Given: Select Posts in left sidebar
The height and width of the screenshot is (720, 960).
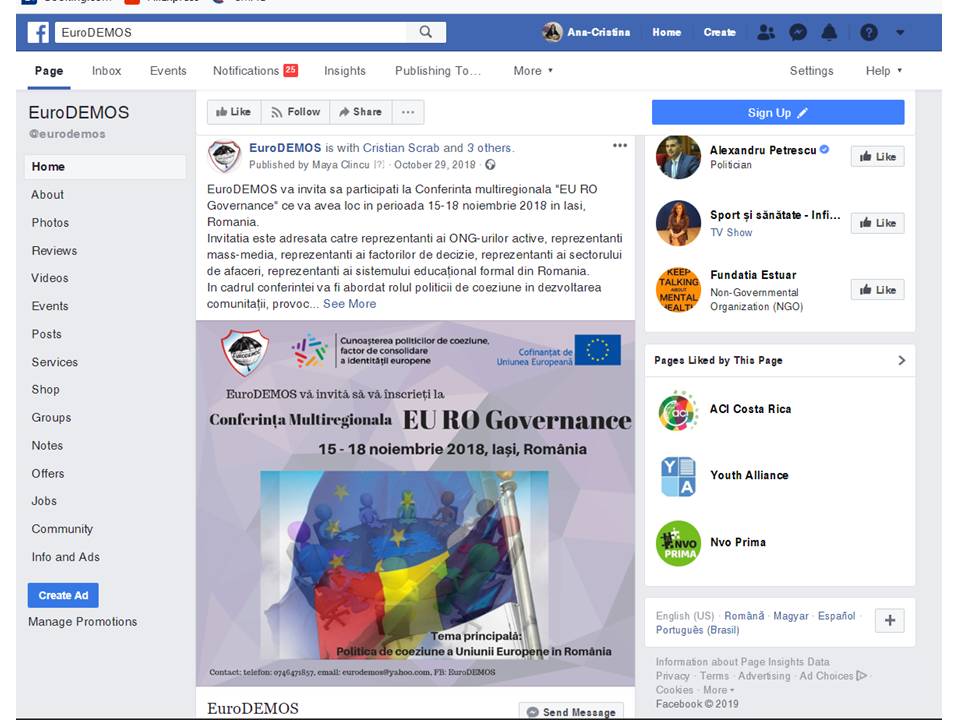Looking at the screenshot, I should pyautogui.click(x=47, y=334).
